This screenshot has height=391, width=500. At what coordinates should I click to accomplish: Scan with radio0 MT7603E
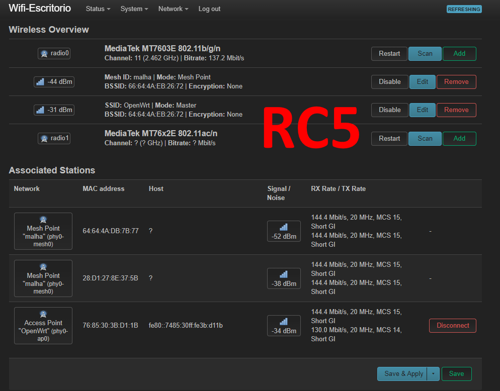[x=425, y=54]
